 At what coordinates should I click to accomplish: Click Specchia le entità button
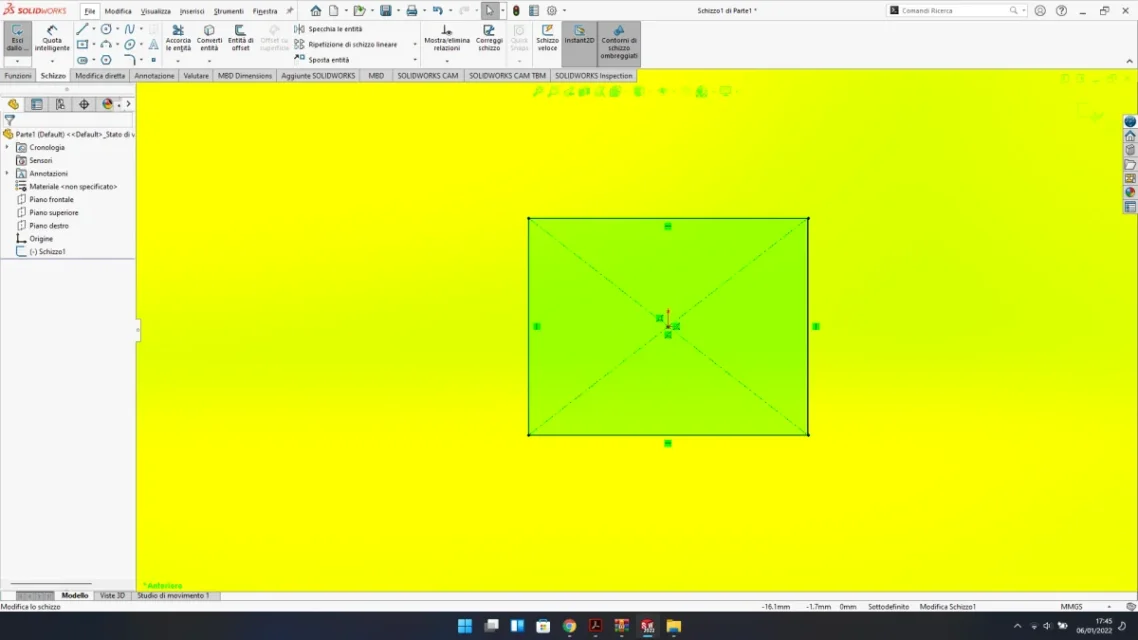click(334, 29)
